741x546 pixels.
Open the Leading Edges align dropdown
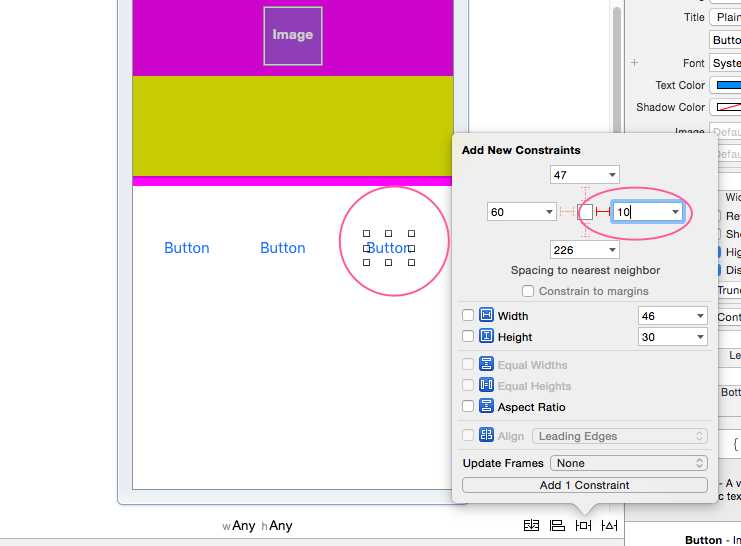tap(620, 436)
